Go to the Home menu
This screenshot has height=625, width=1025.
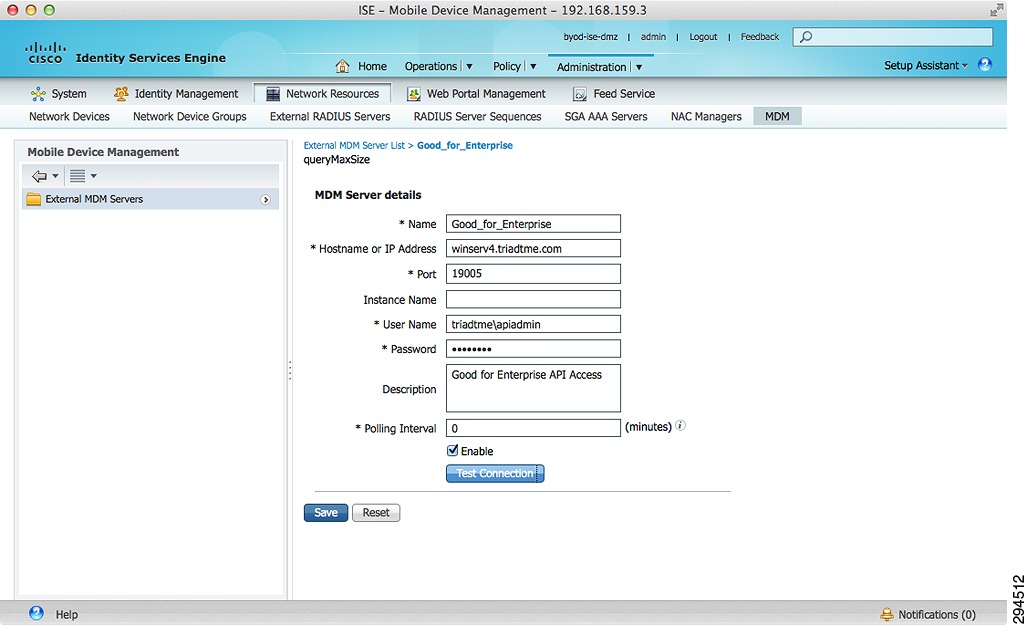pyautogui.click(x=373, y=66)
